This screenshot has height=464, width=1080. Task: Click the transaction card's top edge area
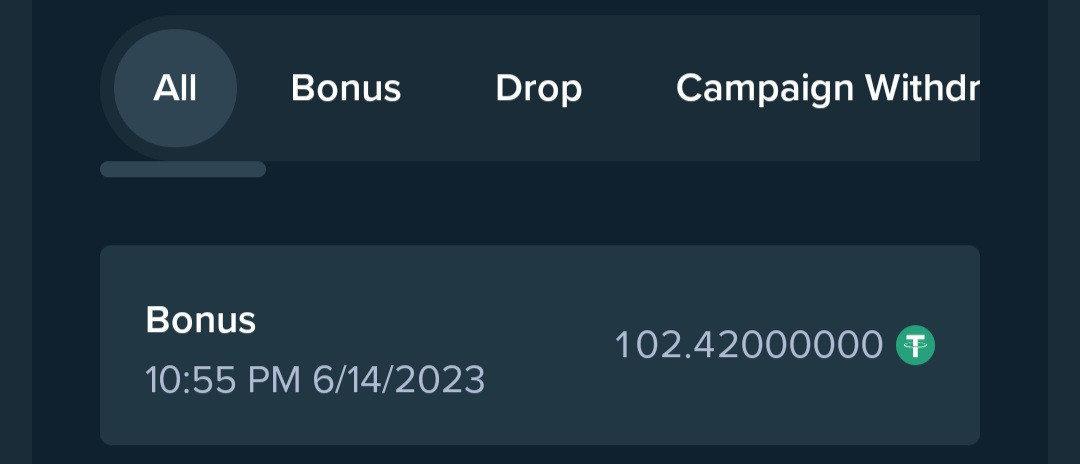(540, 262)
